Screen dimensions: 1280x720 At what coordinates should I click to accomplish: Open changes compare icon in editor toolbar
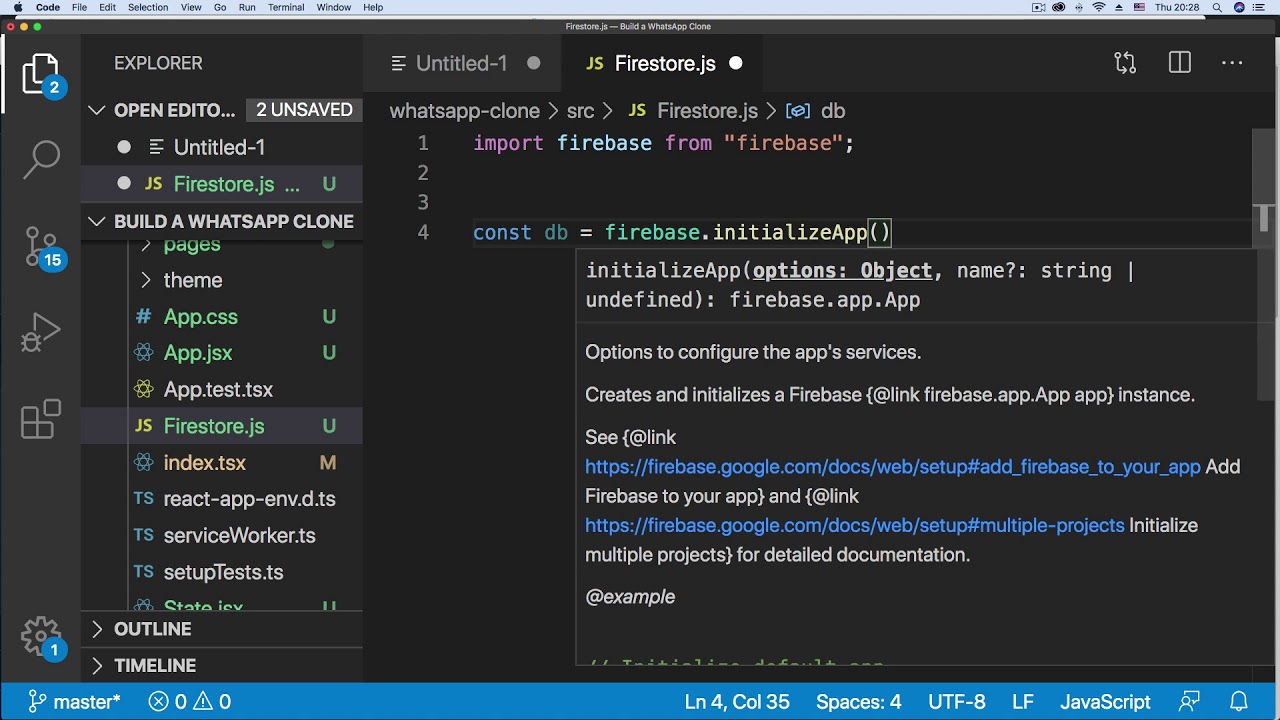coord(1125,63)
